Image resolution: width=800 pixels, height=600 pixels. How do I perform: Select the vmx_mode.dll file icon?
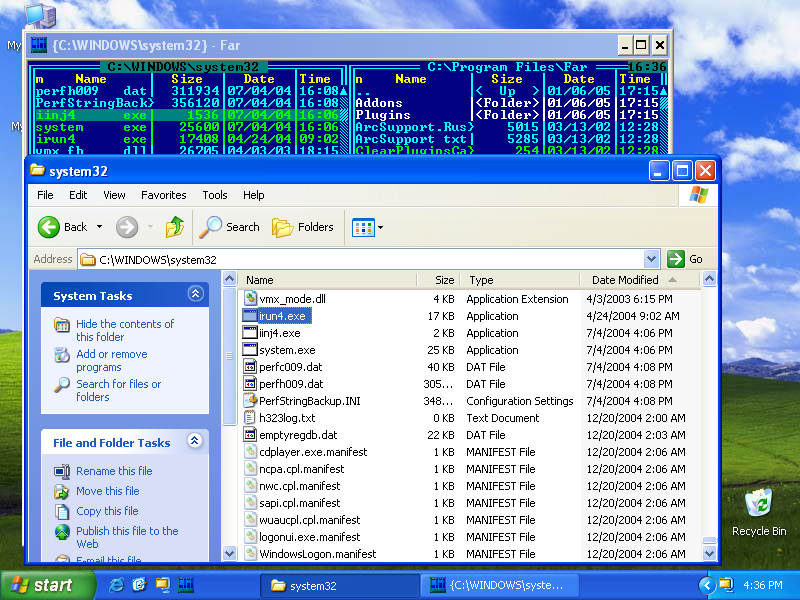[250, 299]
